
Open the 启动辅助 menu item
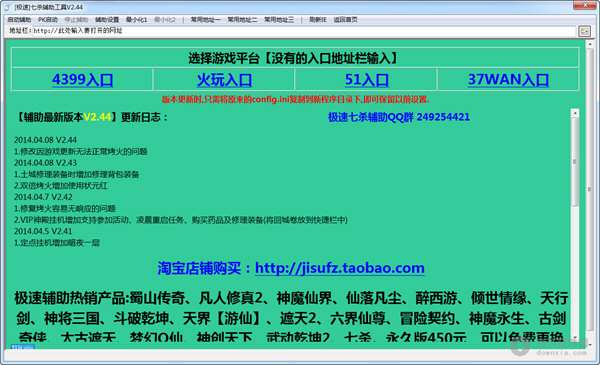point(19,20)
